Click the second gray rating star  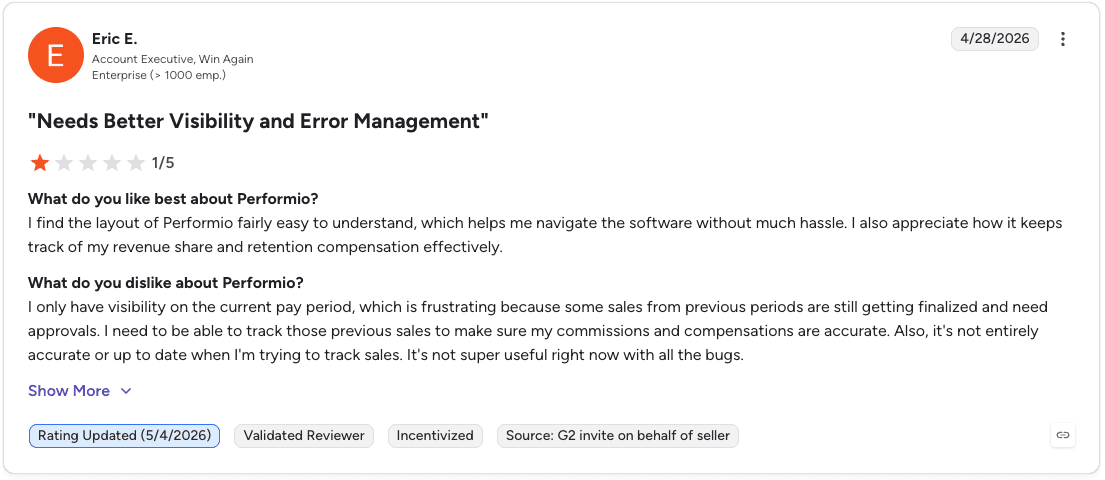pyautogui.click(x=64, y=164)
